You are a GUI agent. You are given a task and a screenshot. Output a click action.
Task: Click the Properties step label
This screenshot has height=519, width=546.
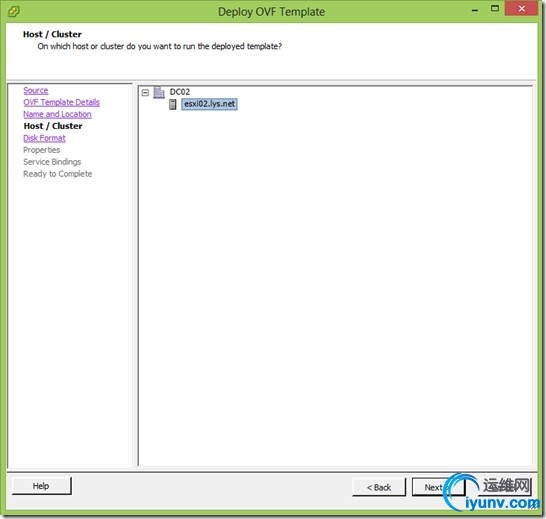click(42, 150)
